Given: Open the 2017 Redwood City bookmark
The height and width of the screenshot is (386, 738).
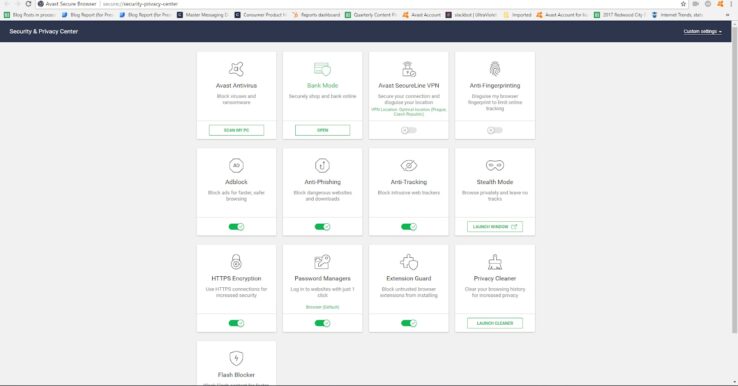Looking at the screenshot, I should (x=619, y=15).
